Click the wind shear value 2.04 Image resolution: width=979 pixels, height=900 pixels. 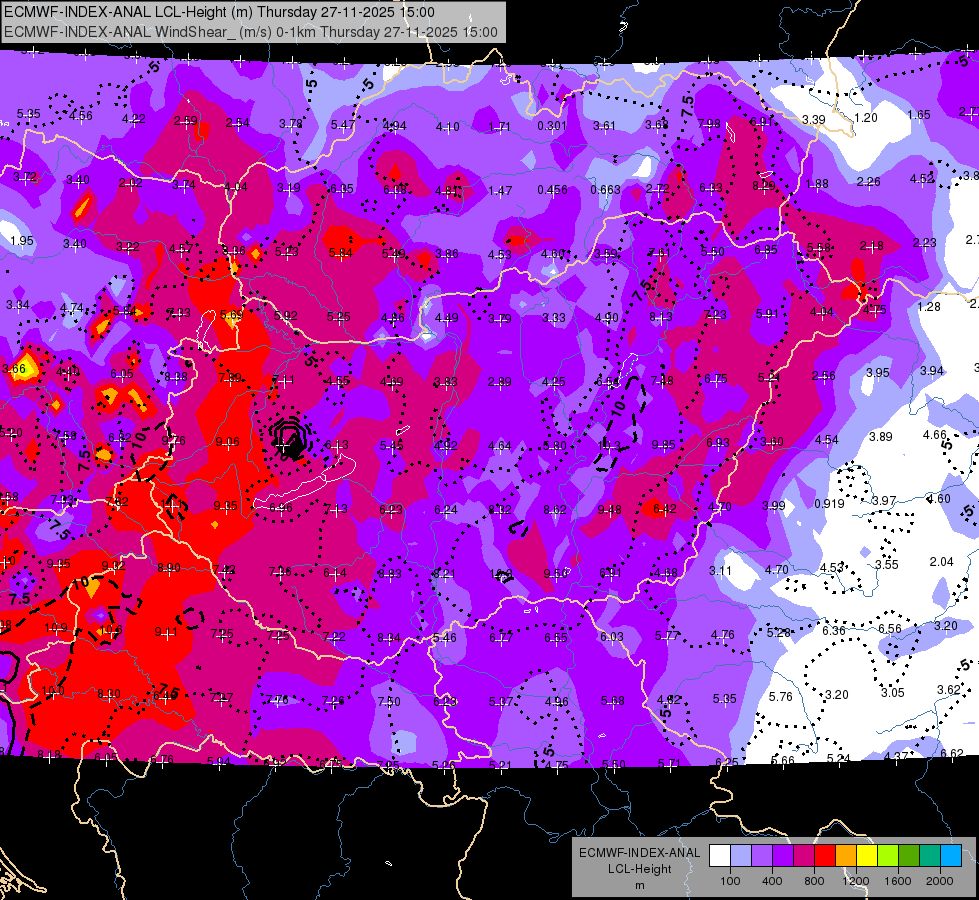pos(941,562)
